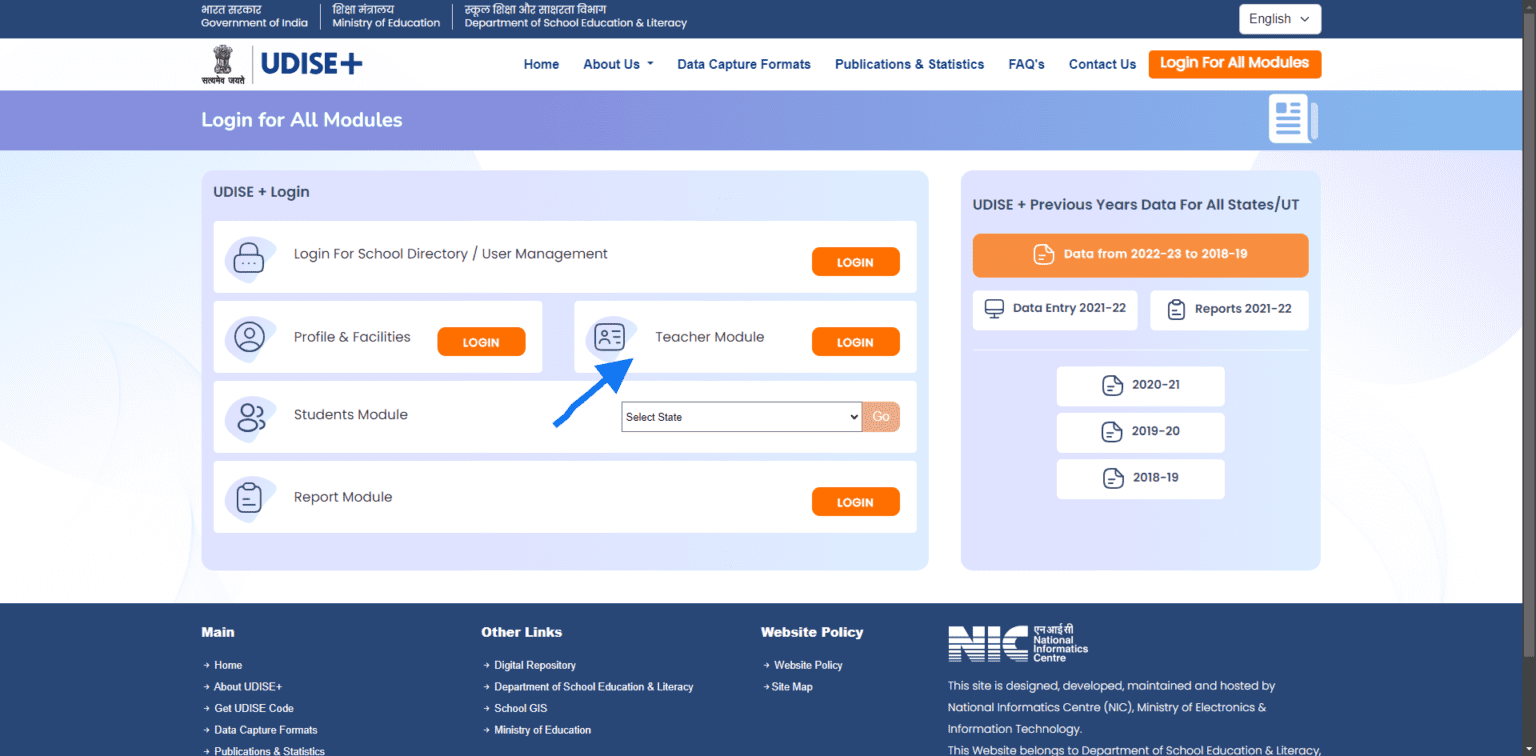This screenshot has width=1536, height=756.
Task: Select the monitor icon next to Data Entry 2021-22
Action: pyautogui.click(x=994, y=310)
